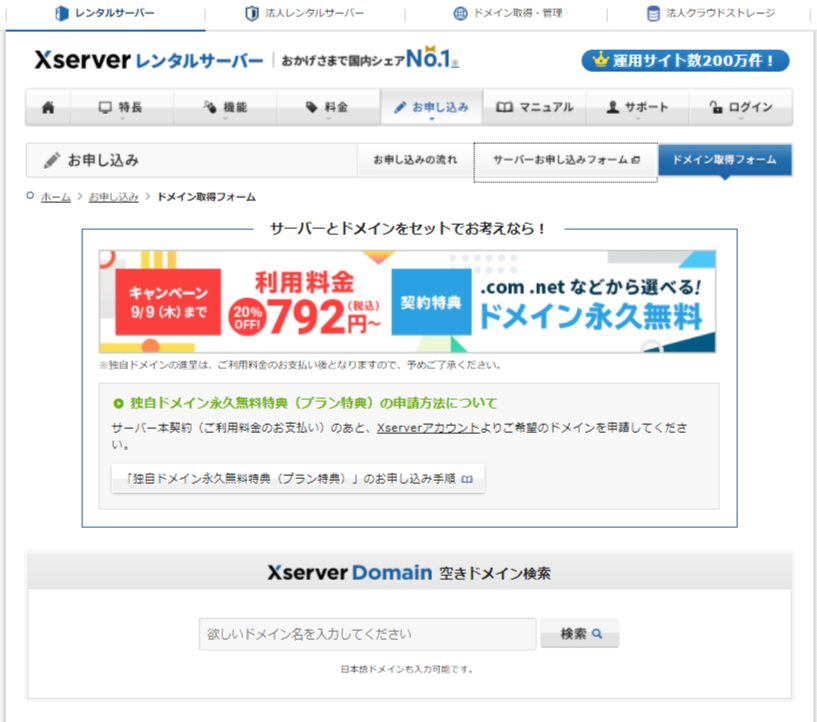Click the No.1 share footnote link
Screen dimensions: 817x722
(455, 63)
